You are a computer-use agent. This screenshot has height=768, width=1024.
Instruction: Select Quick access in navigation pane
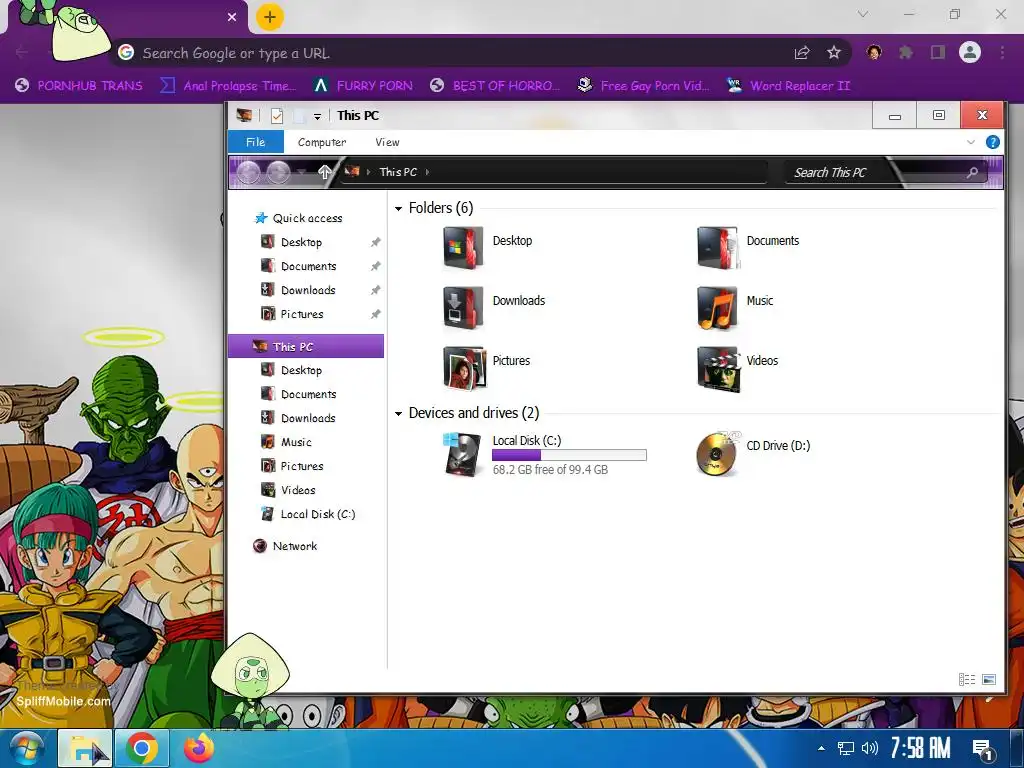(307, 218)
